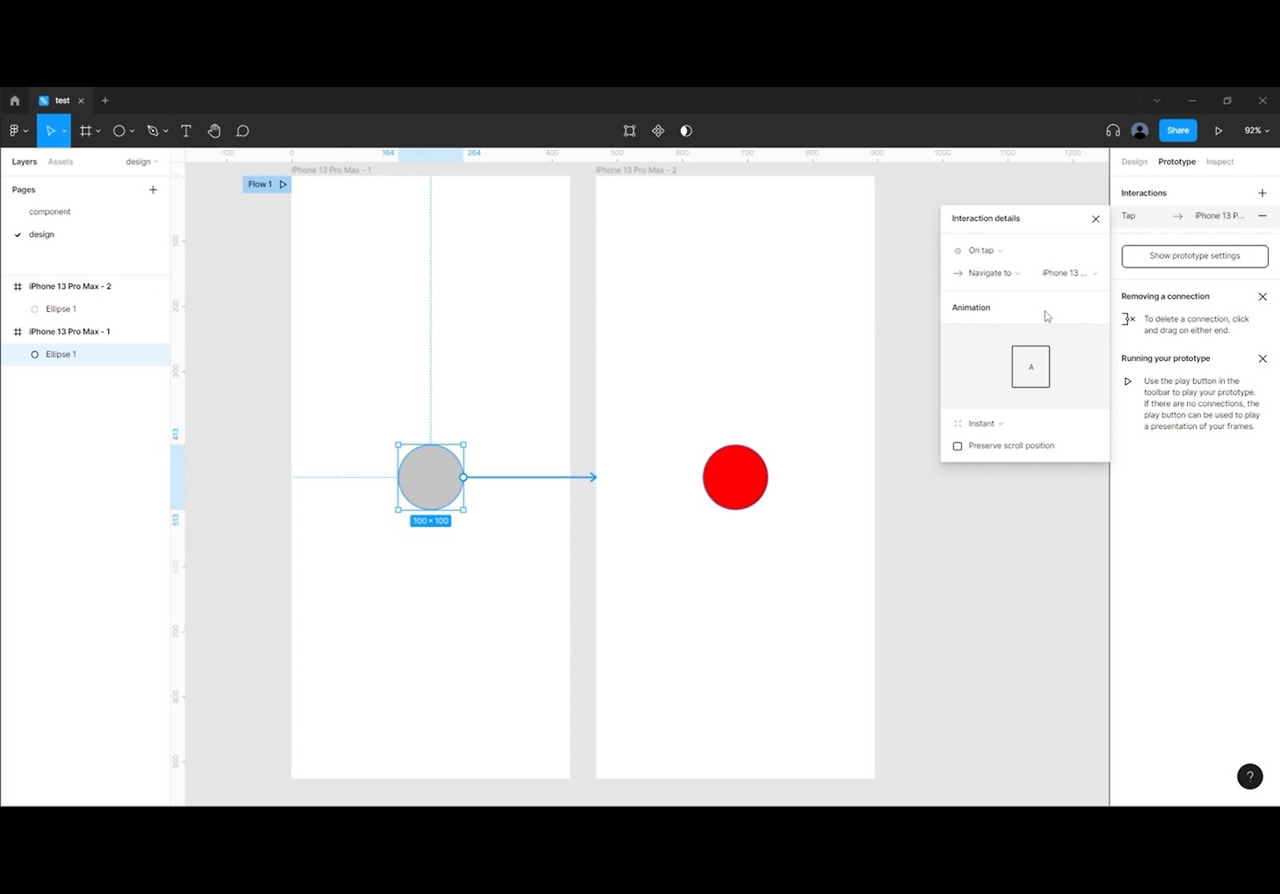Enable Preserve scroll position checkbox
Image resolution: width=1280 pixels, height=894 pixels.
[957, 446]
